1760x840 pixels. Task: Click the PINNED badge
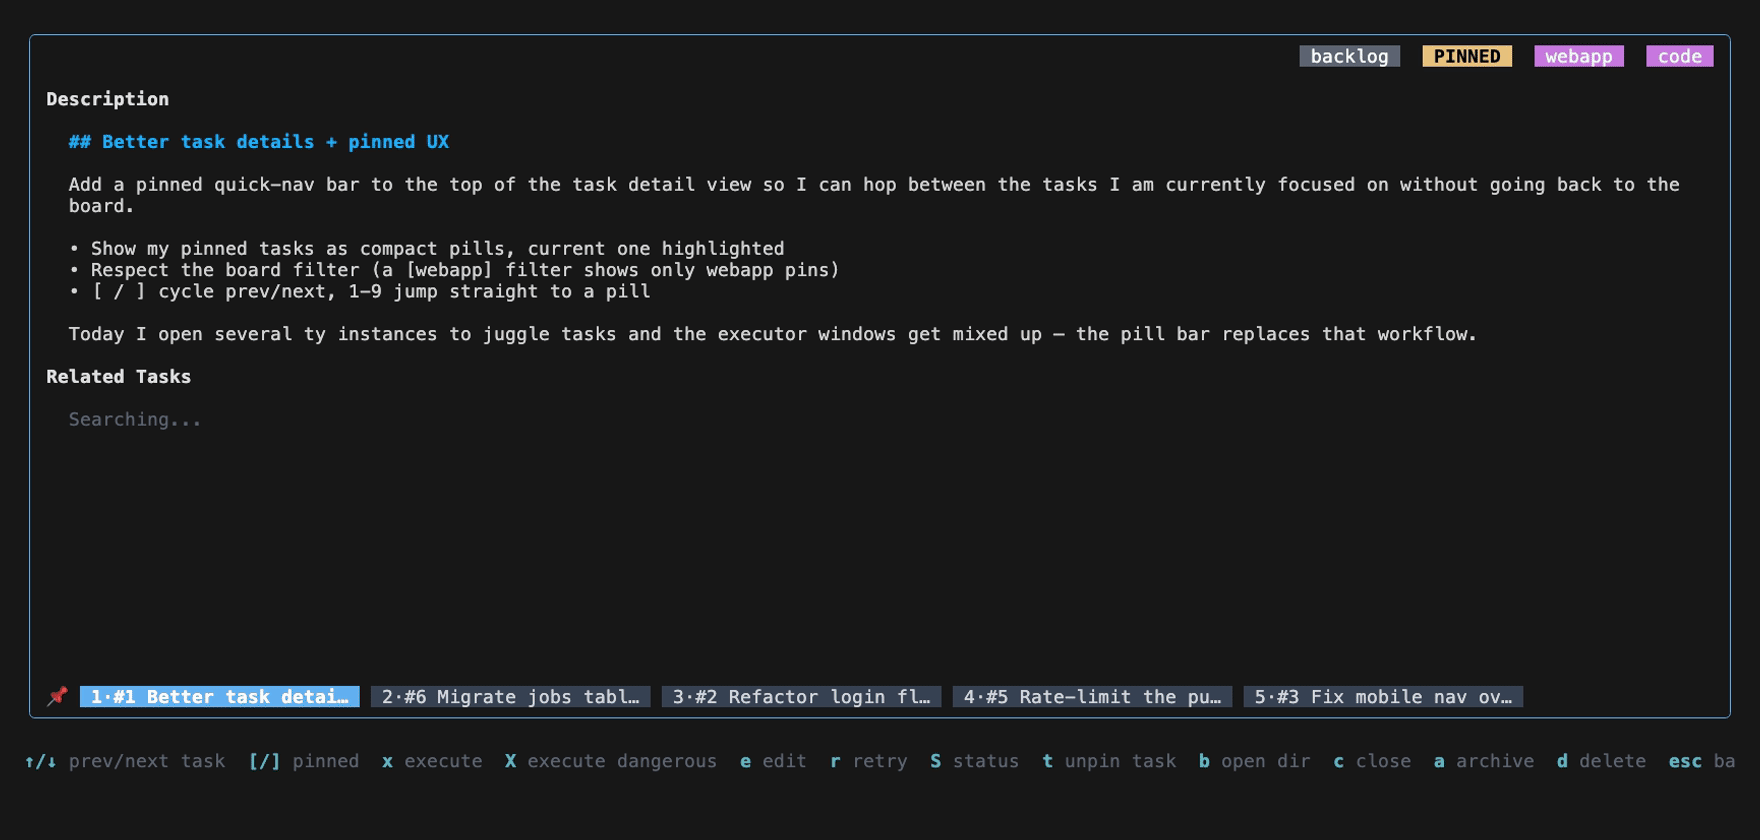coord(1467,56)
